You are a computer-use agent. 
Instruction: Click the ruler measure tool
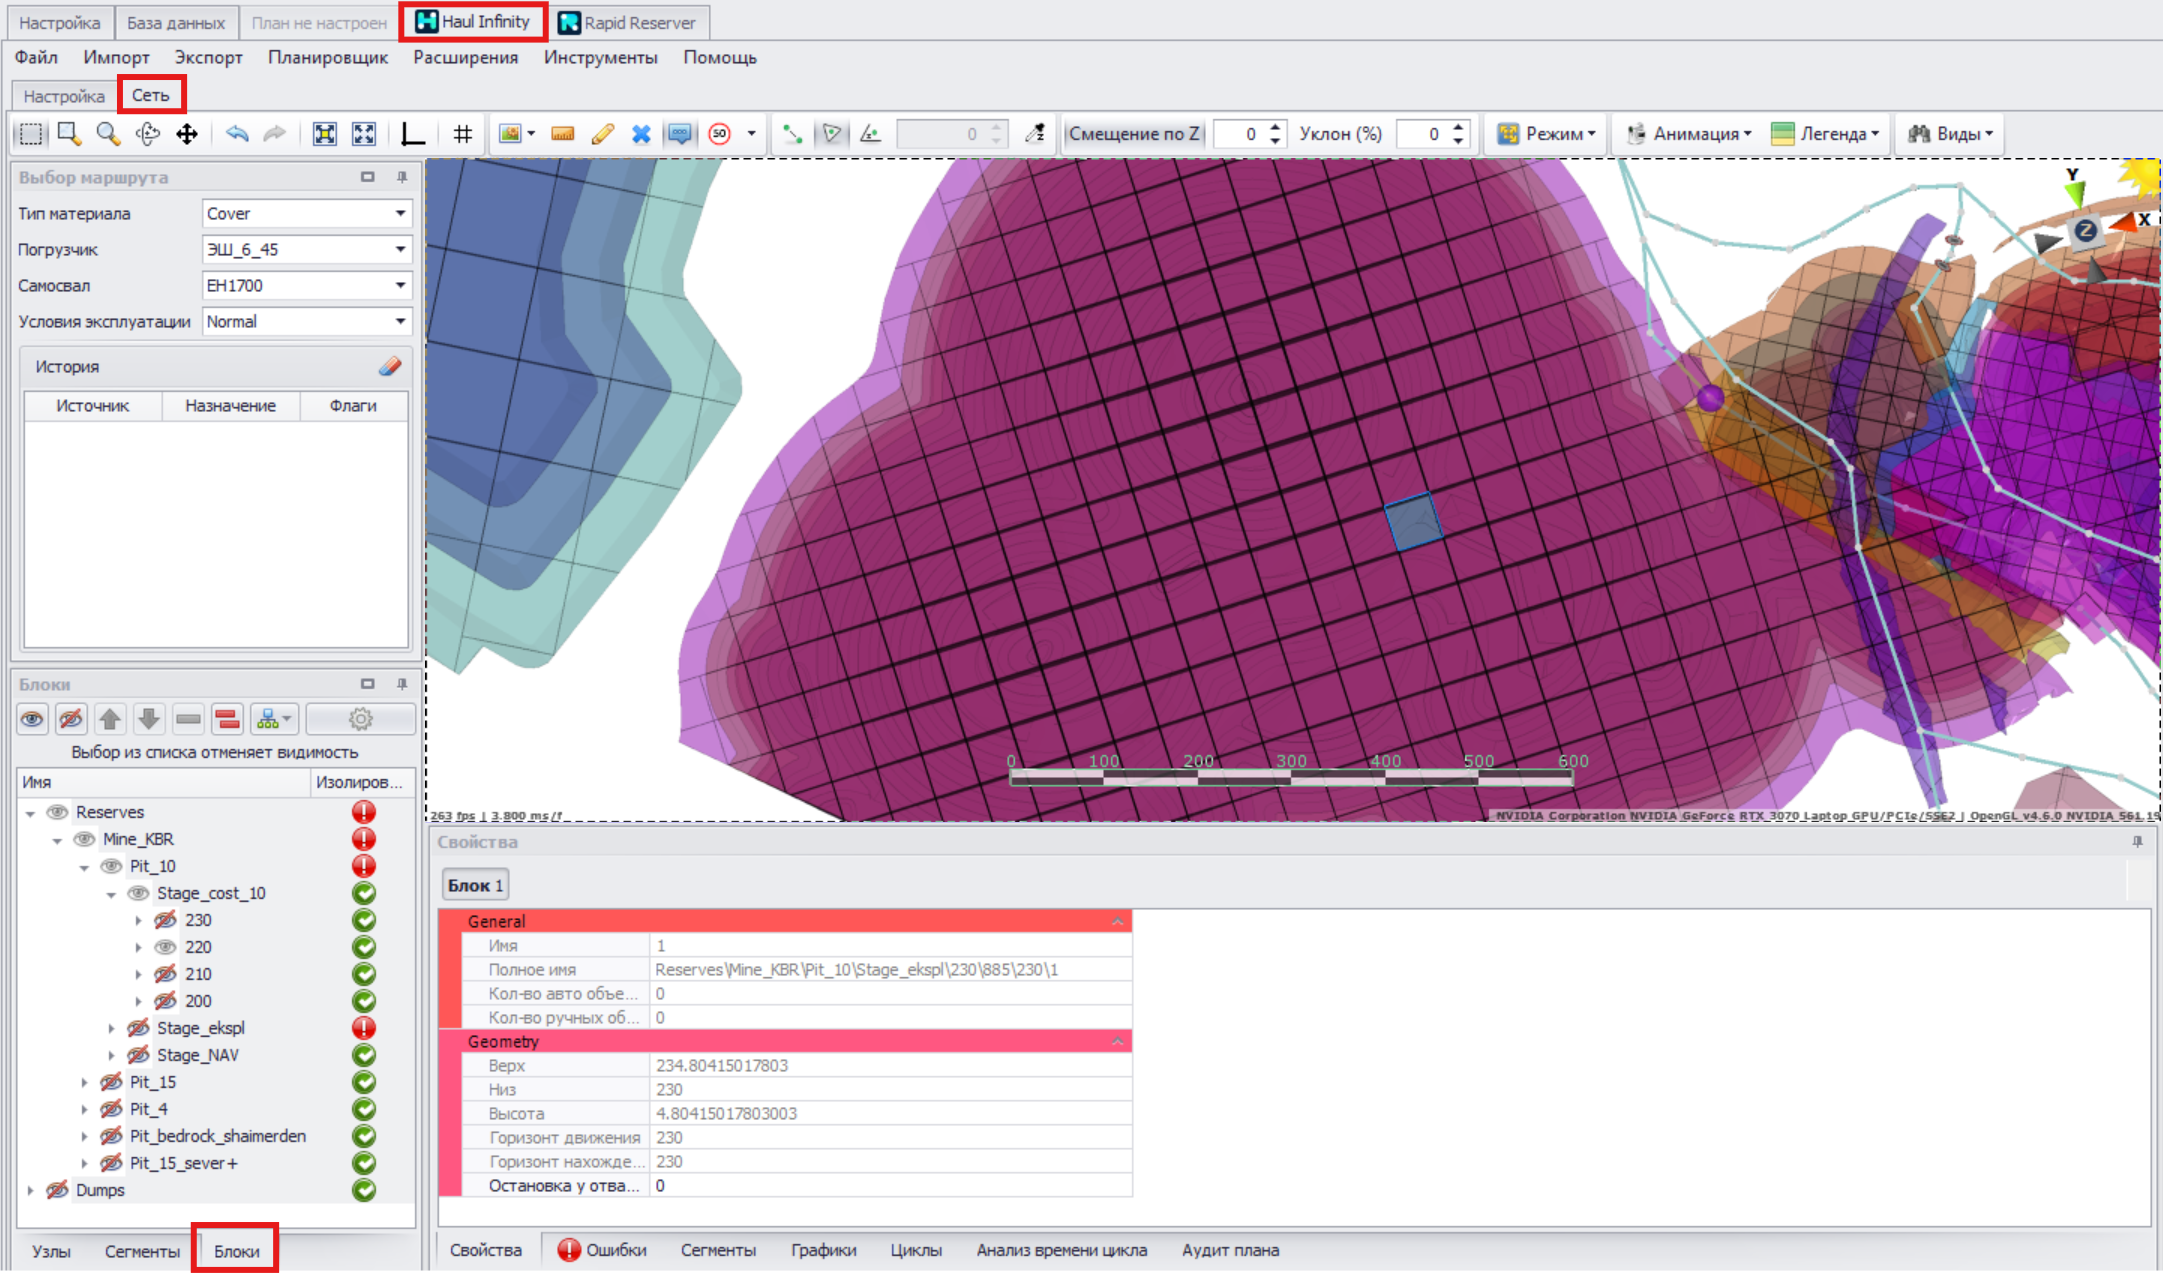[562, 134]
